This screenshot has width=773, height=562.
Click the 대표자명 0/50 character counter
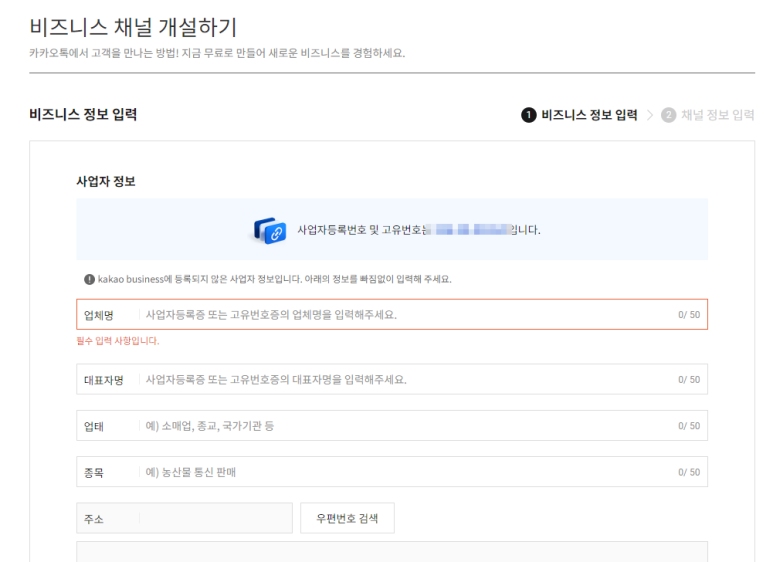pyautogui.click(x=689, y=380)
